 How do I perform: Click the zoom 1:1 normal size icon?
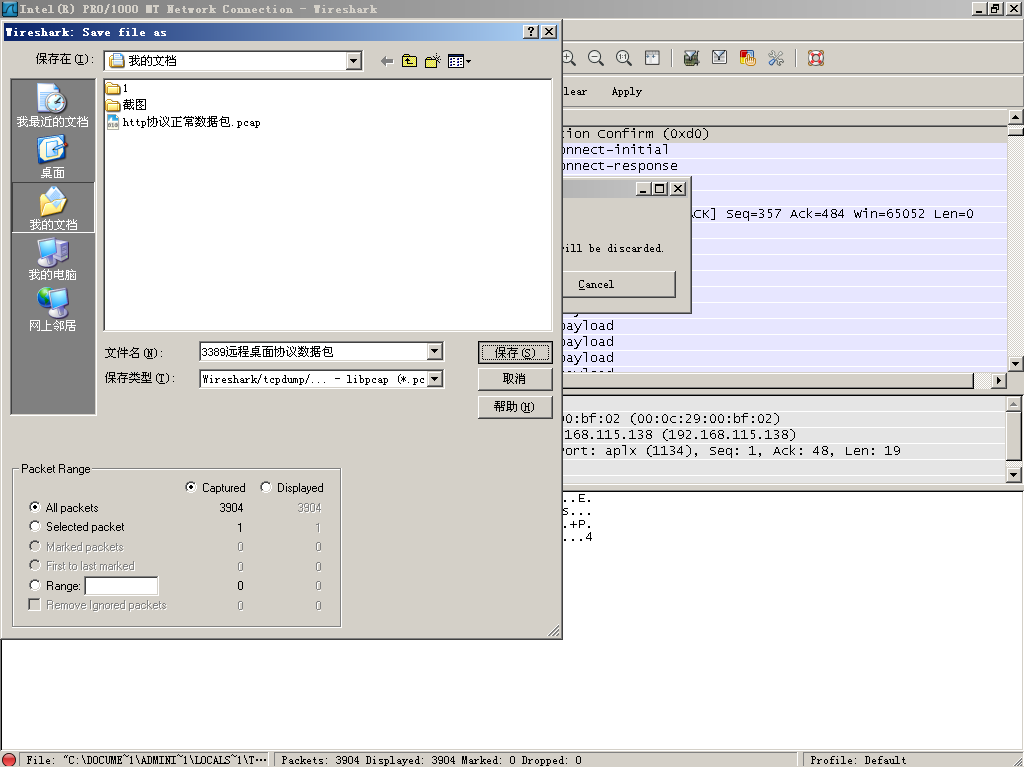tap(624, 58)
